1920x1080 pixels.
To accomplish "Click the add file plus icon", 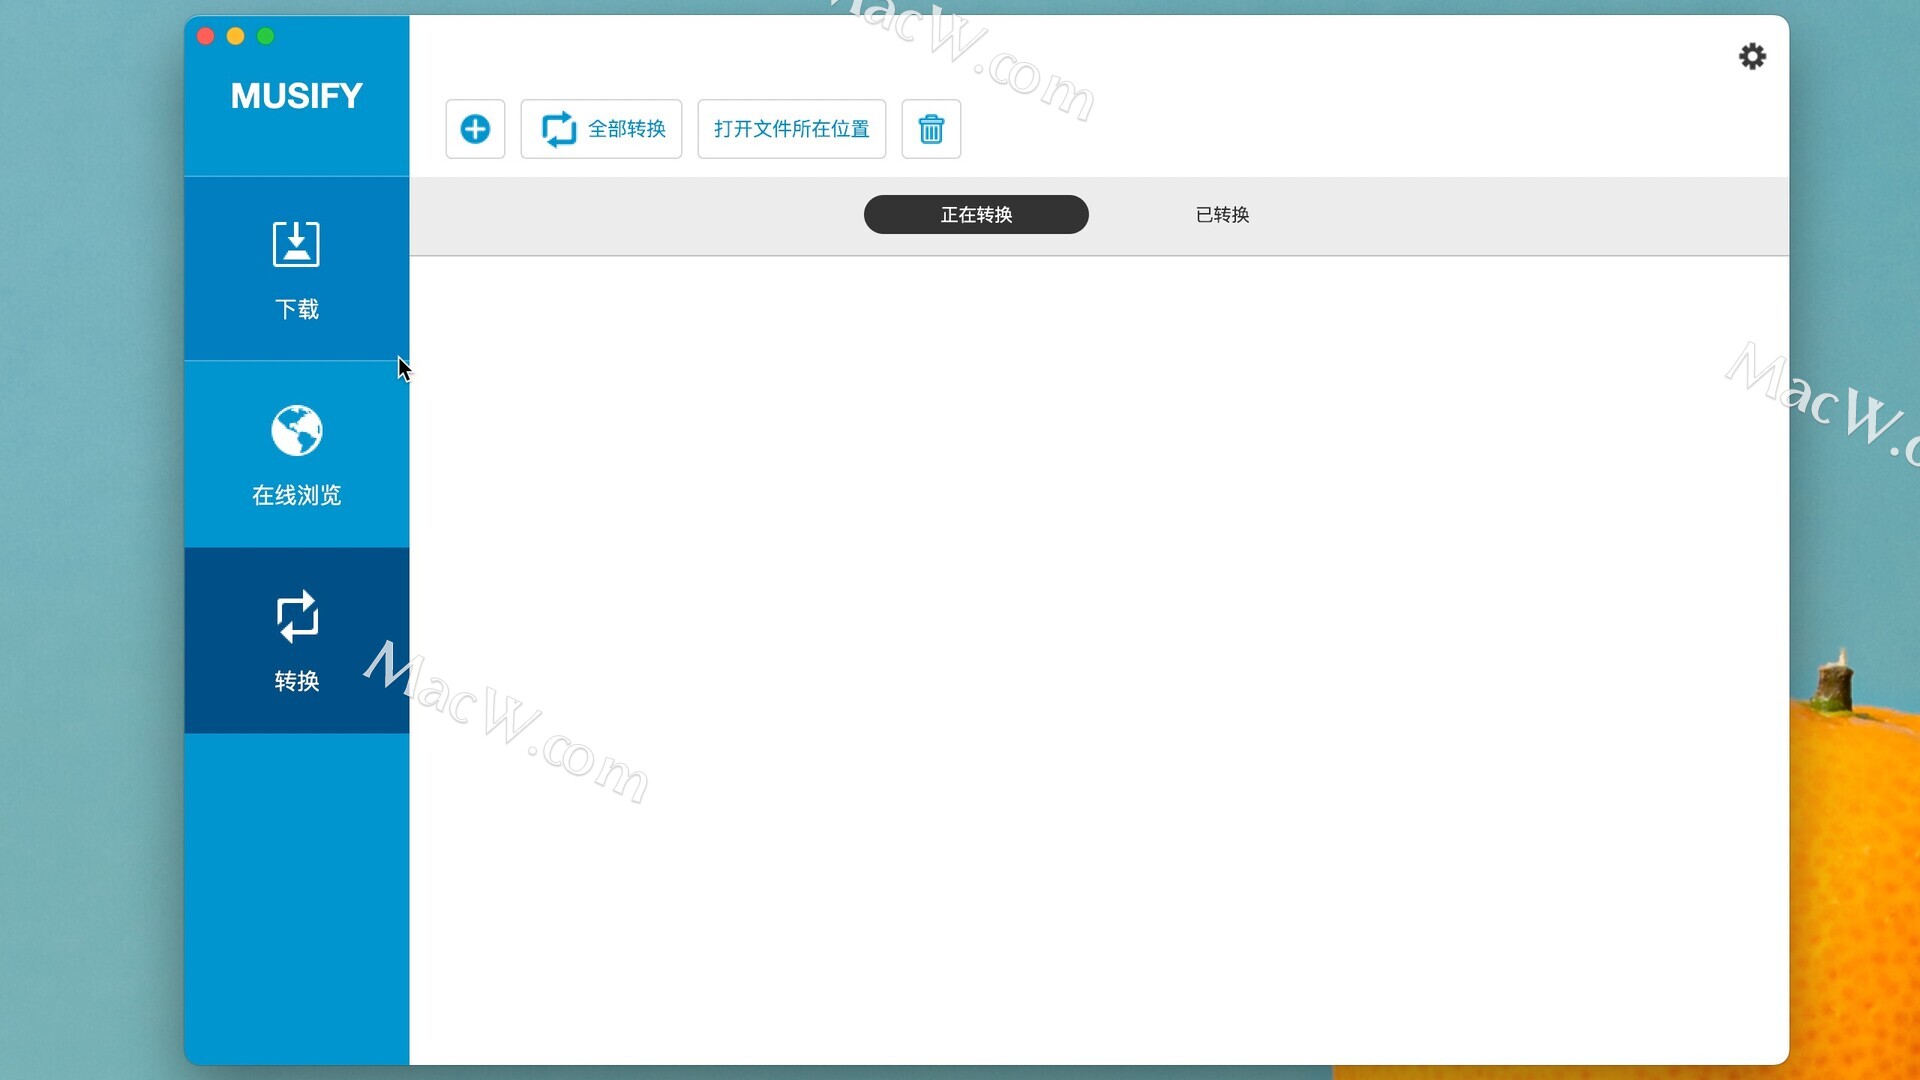I will pos(475,129).
